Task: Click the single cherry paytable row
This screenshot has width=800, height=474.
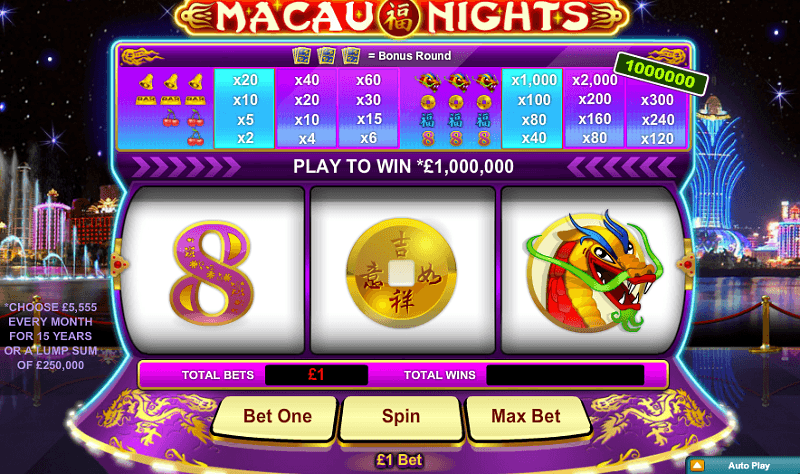Action: point(195,138)
